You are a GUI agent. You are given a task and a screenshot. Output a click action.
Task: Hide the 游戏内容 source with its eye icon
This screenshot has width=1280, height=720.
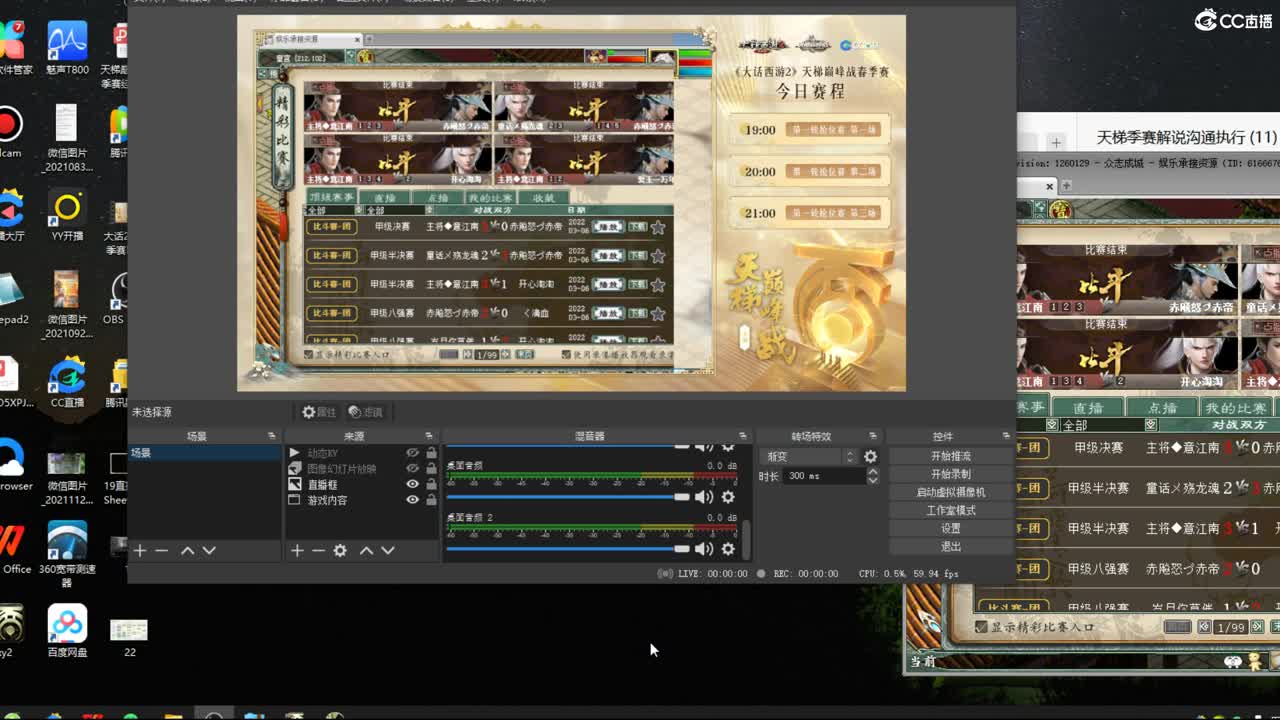tap(412, 500)
